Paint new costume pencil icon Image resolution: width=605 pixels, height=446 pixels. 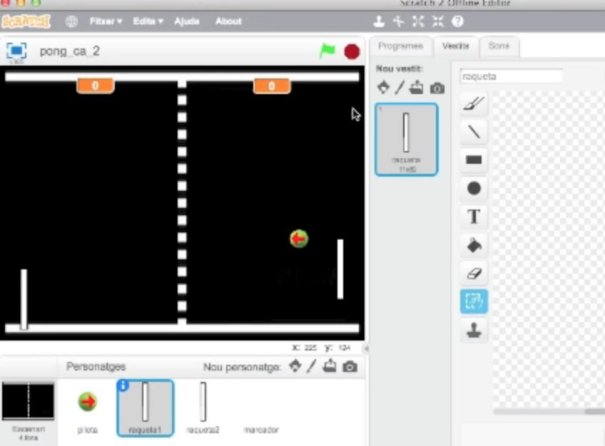pos(399,88)
